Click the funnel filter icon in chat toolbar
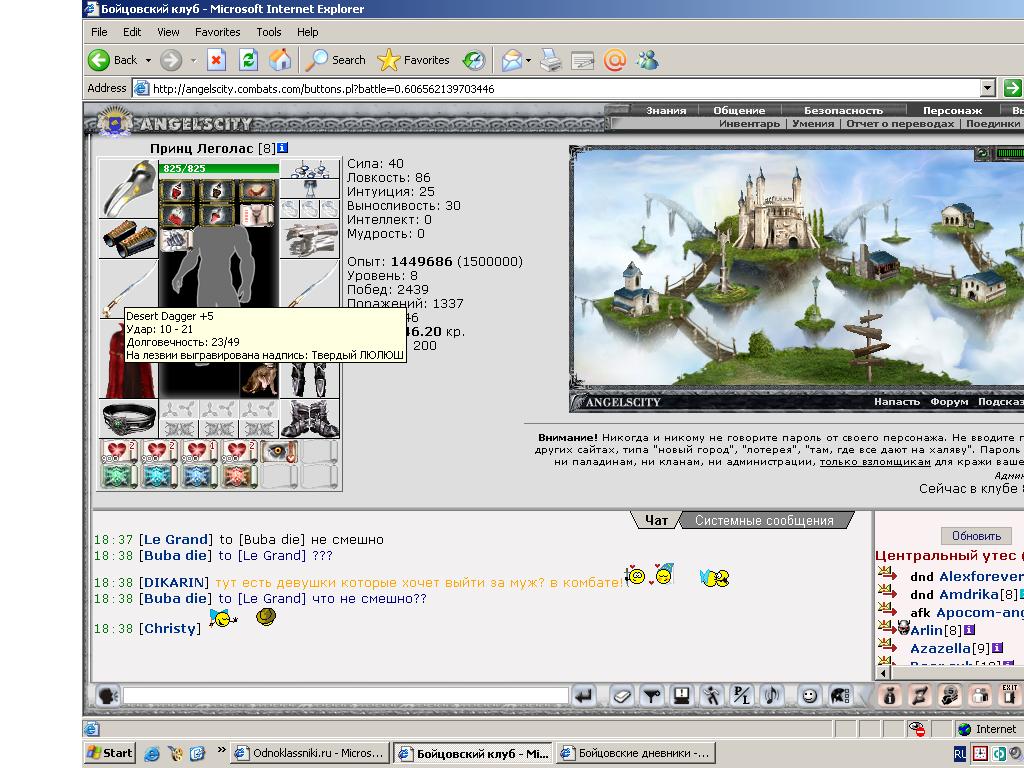The height and width of the screenshot is (768, 1024). tap(652, 696)
